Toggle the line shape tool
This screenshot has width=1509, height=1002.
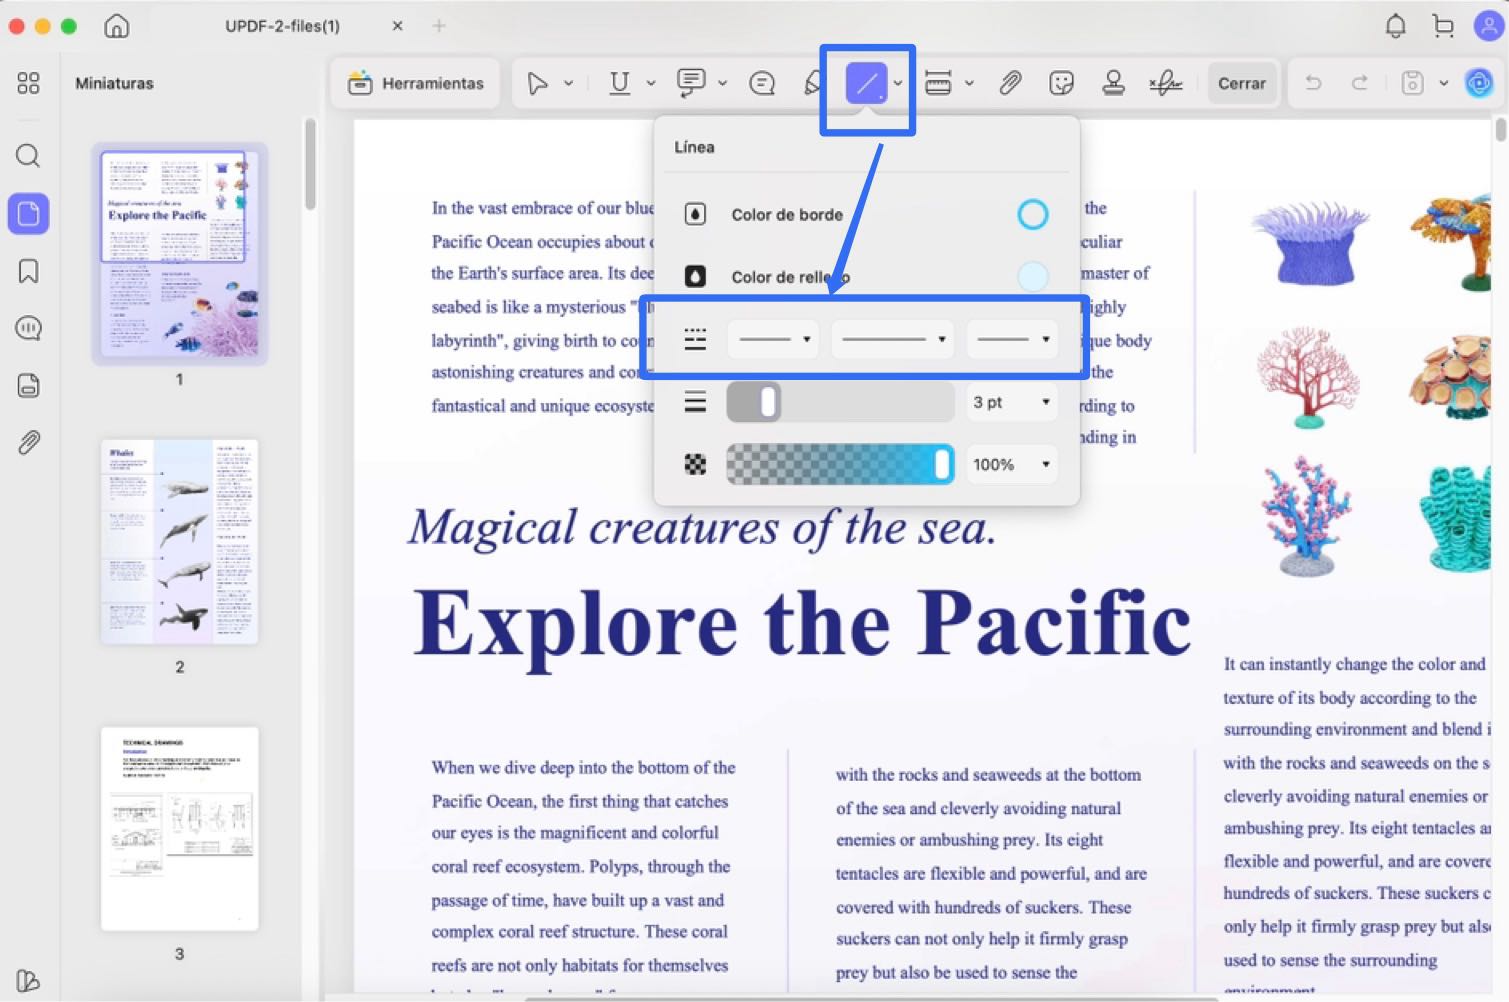tap(866, 84)
